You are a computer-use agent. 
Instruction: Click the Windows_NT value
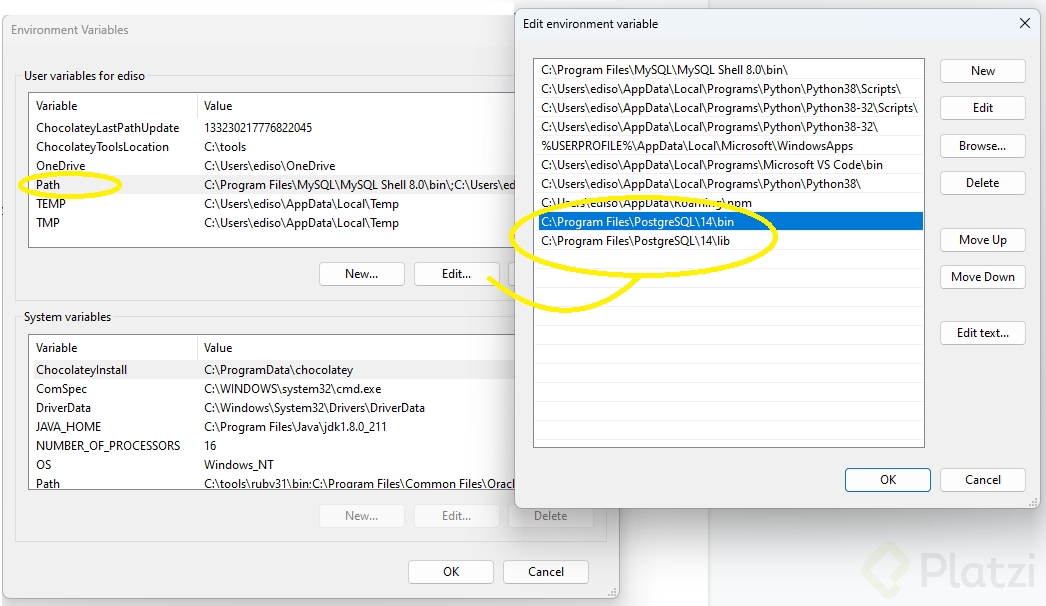click(239, 465)
